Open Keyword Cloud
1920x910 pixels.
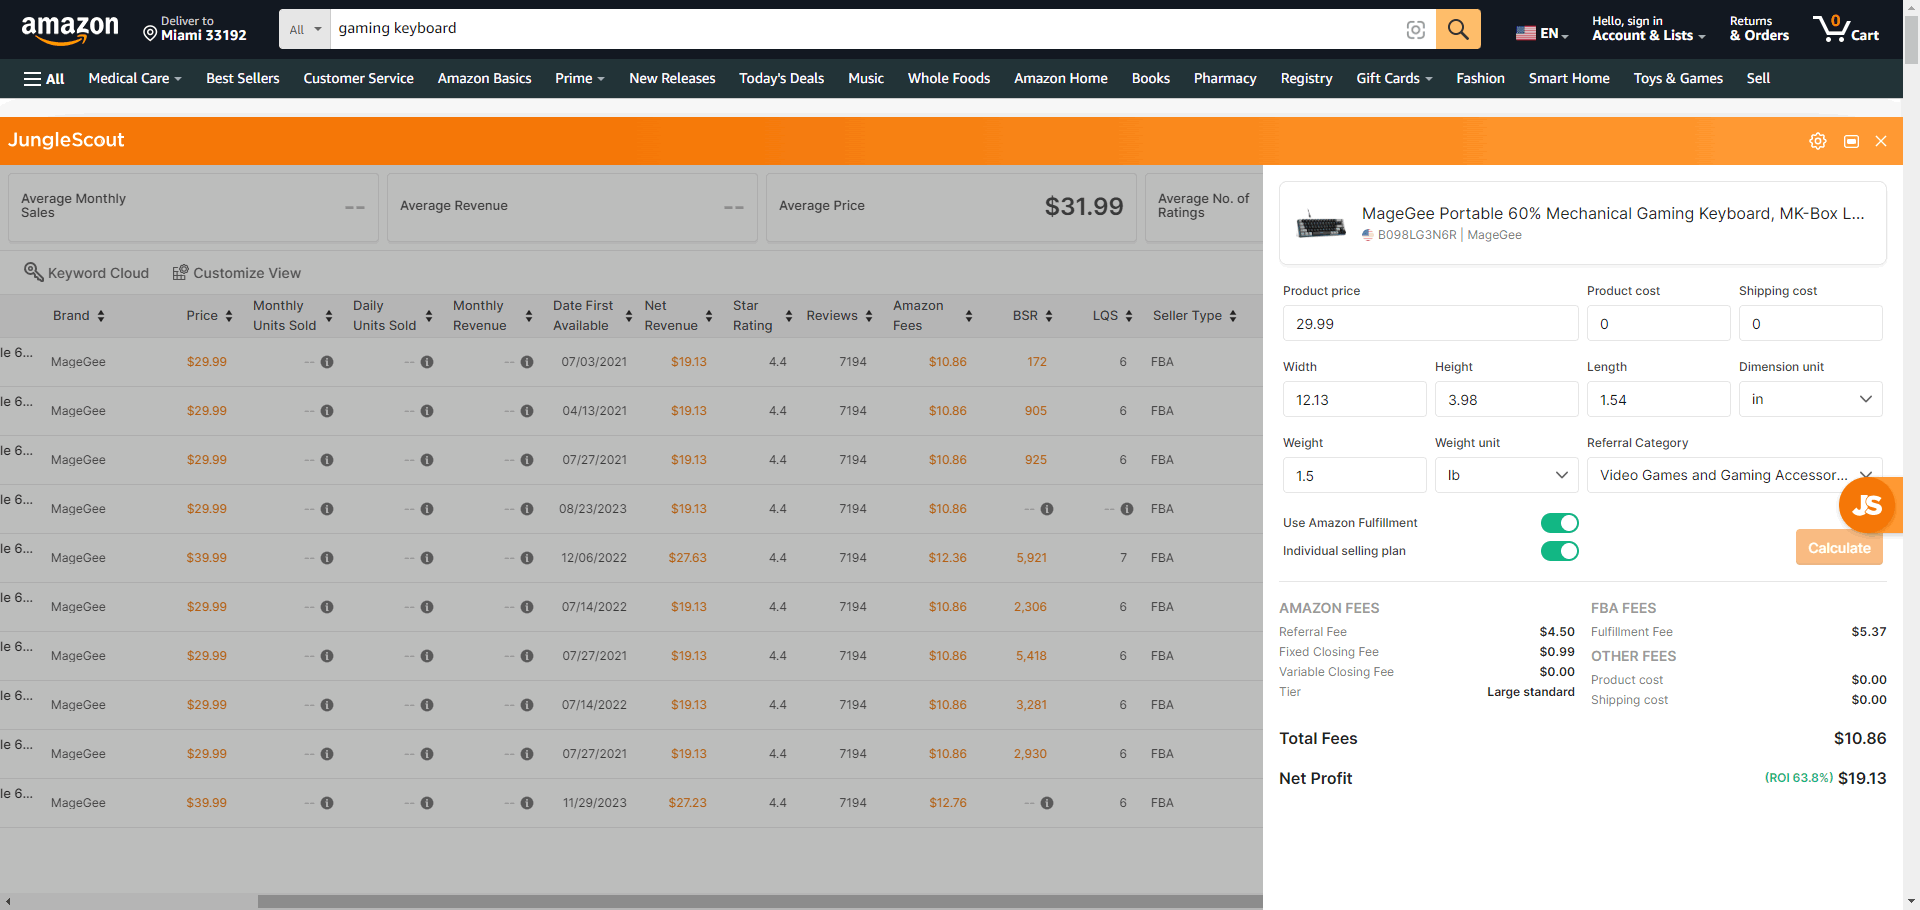coord(86,273)
